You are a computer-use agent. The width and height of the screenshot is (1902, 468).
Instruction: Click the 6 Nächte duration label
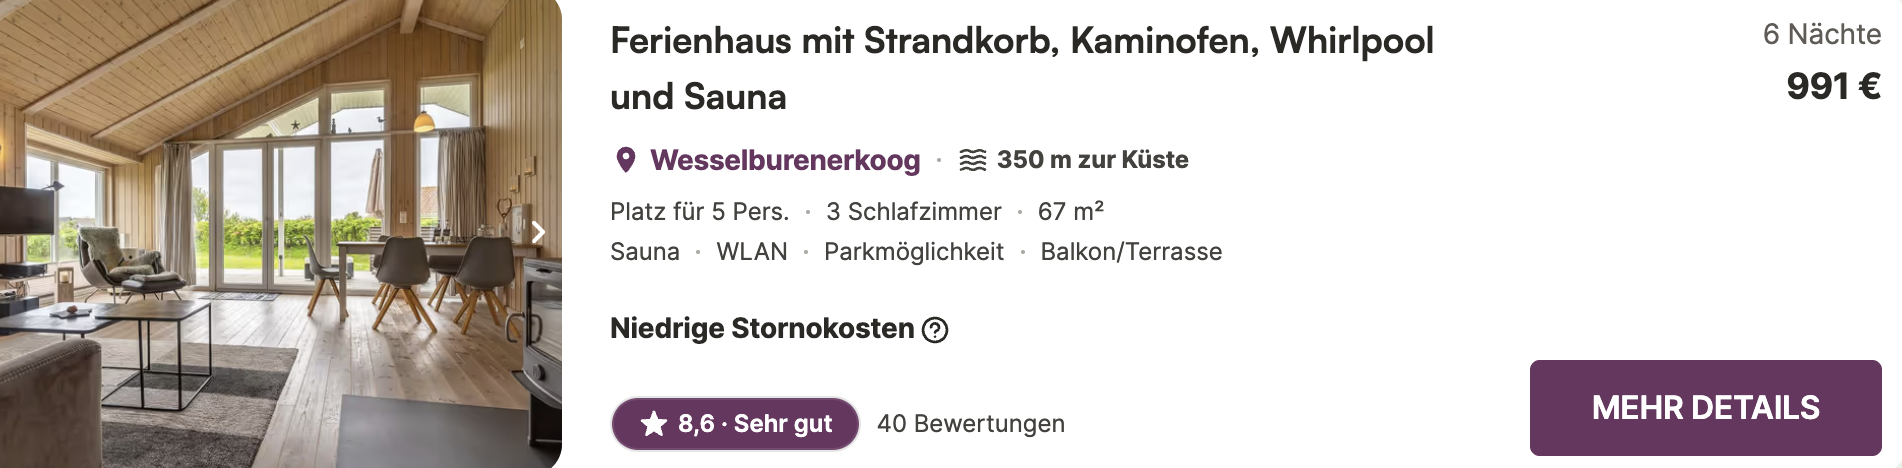(x=1822, y=34)
